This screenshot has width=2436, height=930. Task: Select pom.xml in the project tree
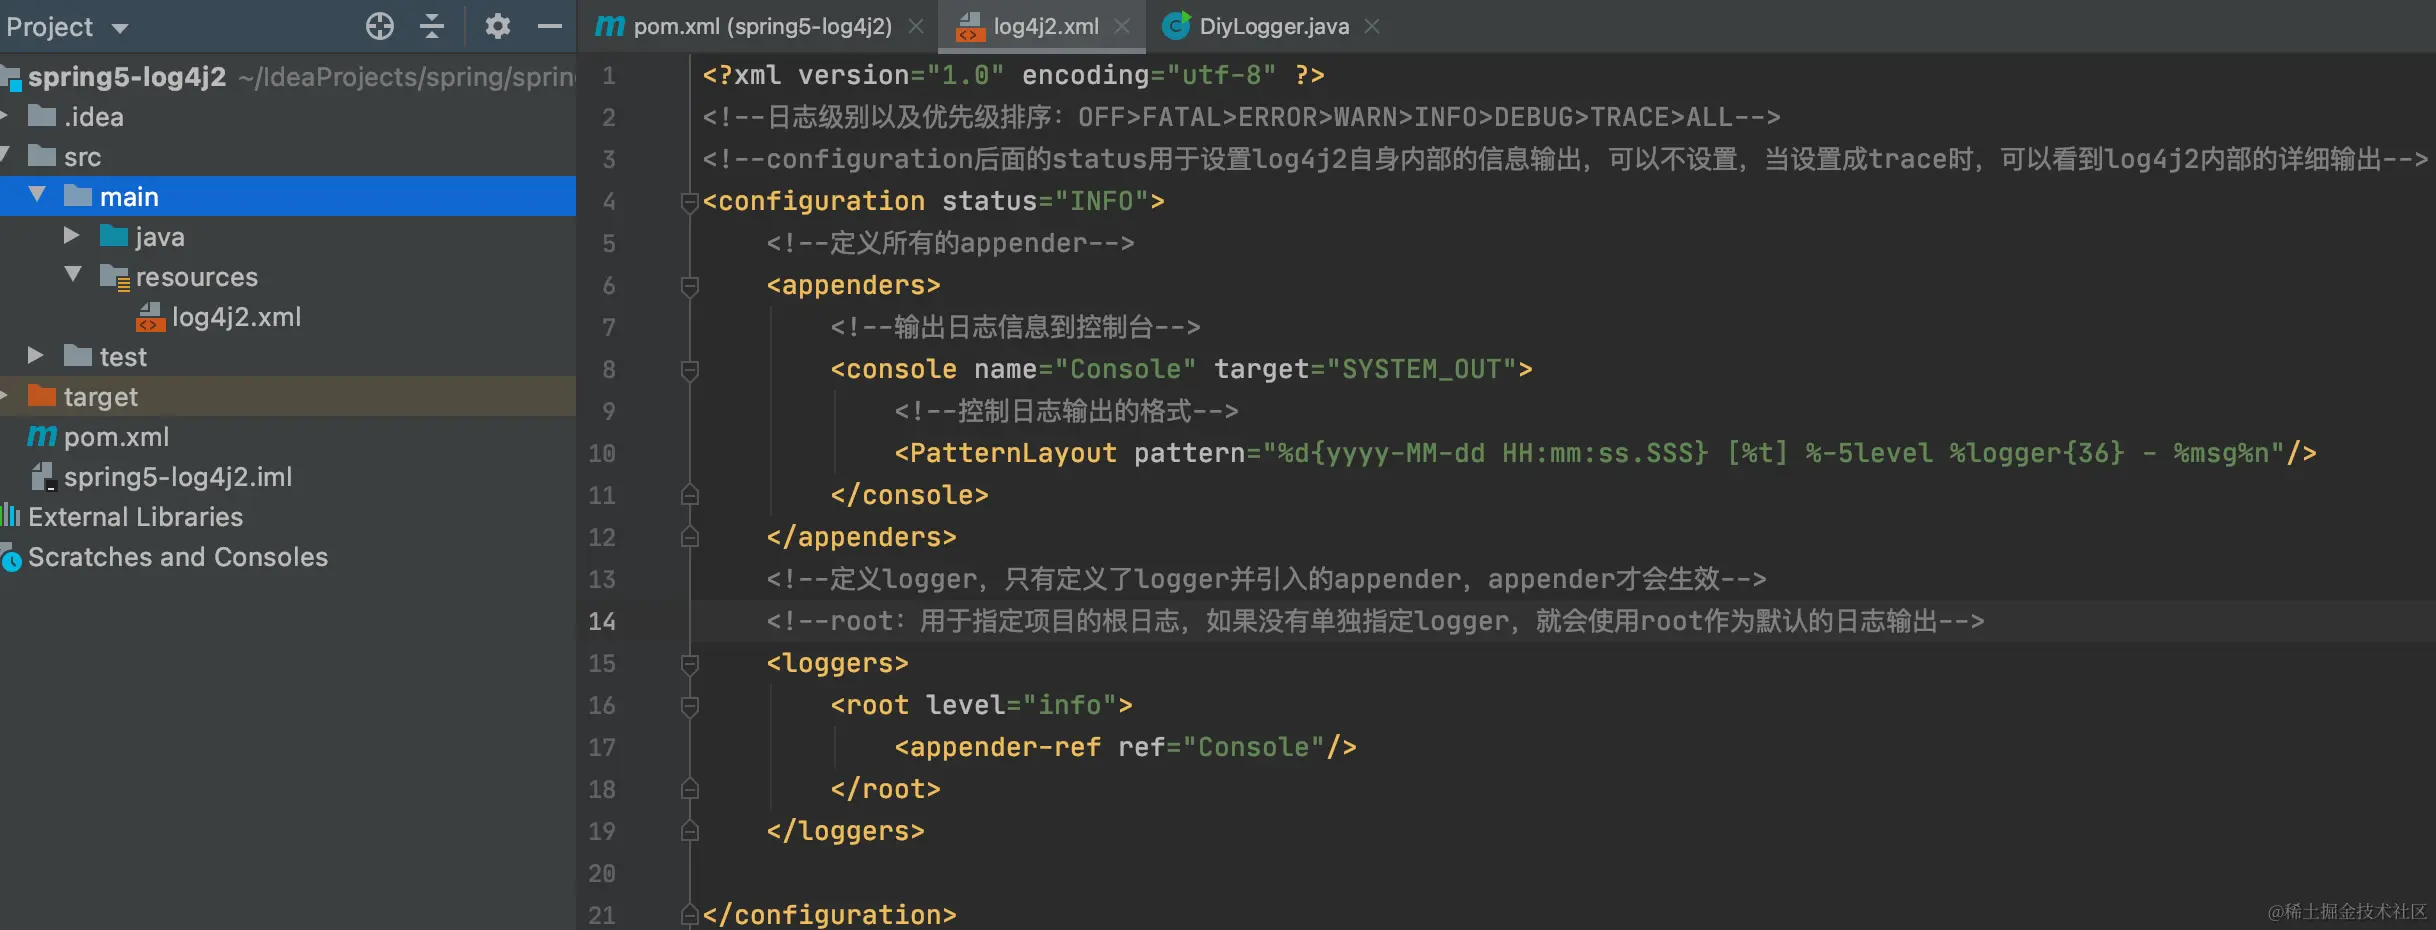[115, 437]
